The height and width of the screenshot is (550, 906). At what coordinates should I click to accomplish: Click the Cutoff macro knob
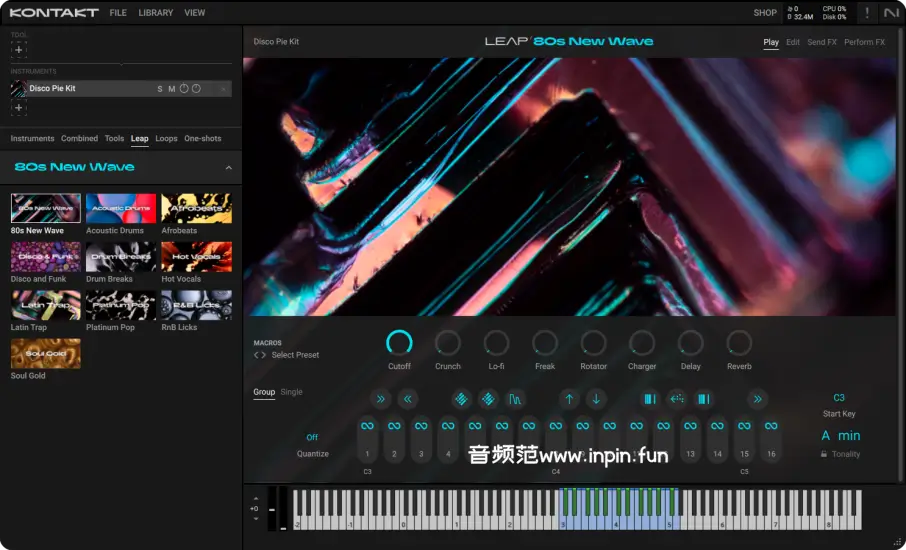399,343
